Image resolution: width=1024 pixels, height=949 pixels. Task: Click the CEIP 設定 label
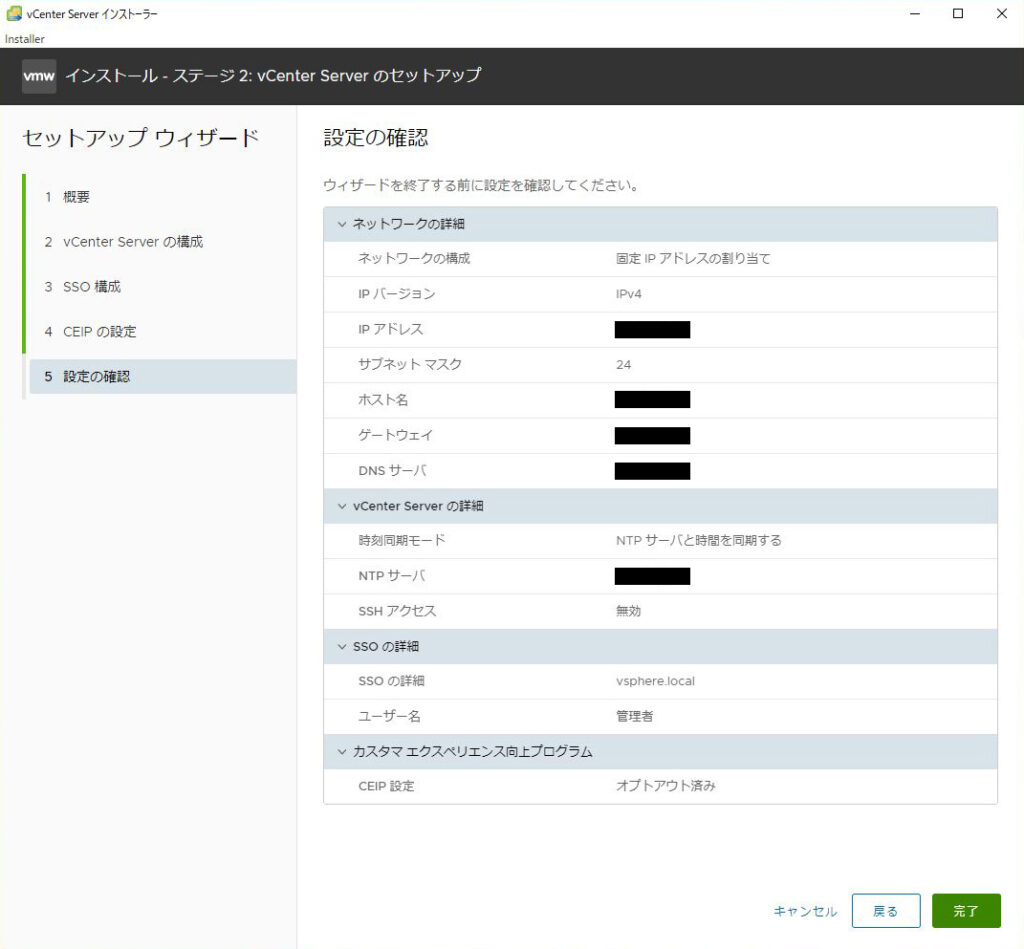tap(386, 786)
